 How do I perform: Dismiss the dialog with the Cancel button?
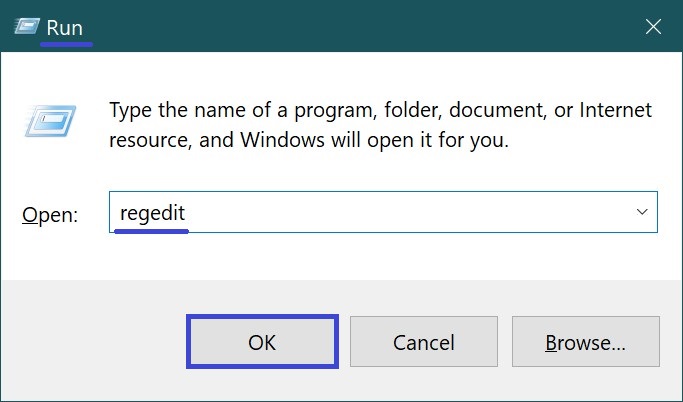424,341
